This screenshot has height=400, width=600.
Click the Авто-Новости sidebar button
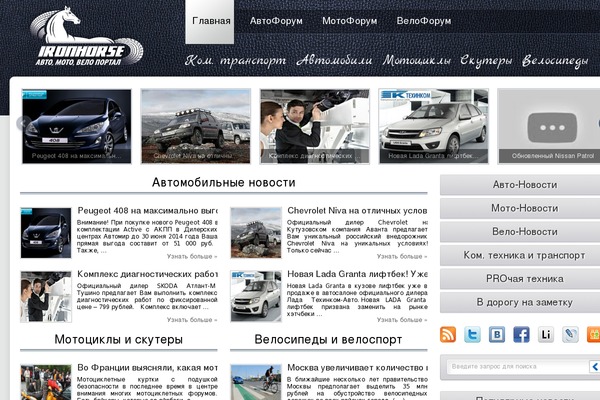(520, 185)
